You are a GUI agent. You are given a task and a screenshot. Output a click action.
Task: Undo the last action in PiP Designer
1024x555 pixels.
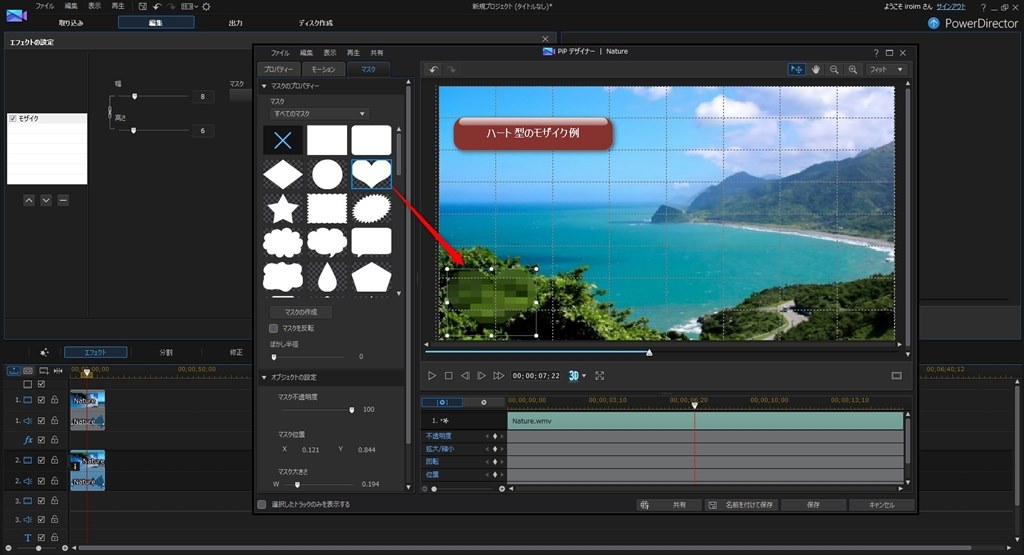(433, 69)
